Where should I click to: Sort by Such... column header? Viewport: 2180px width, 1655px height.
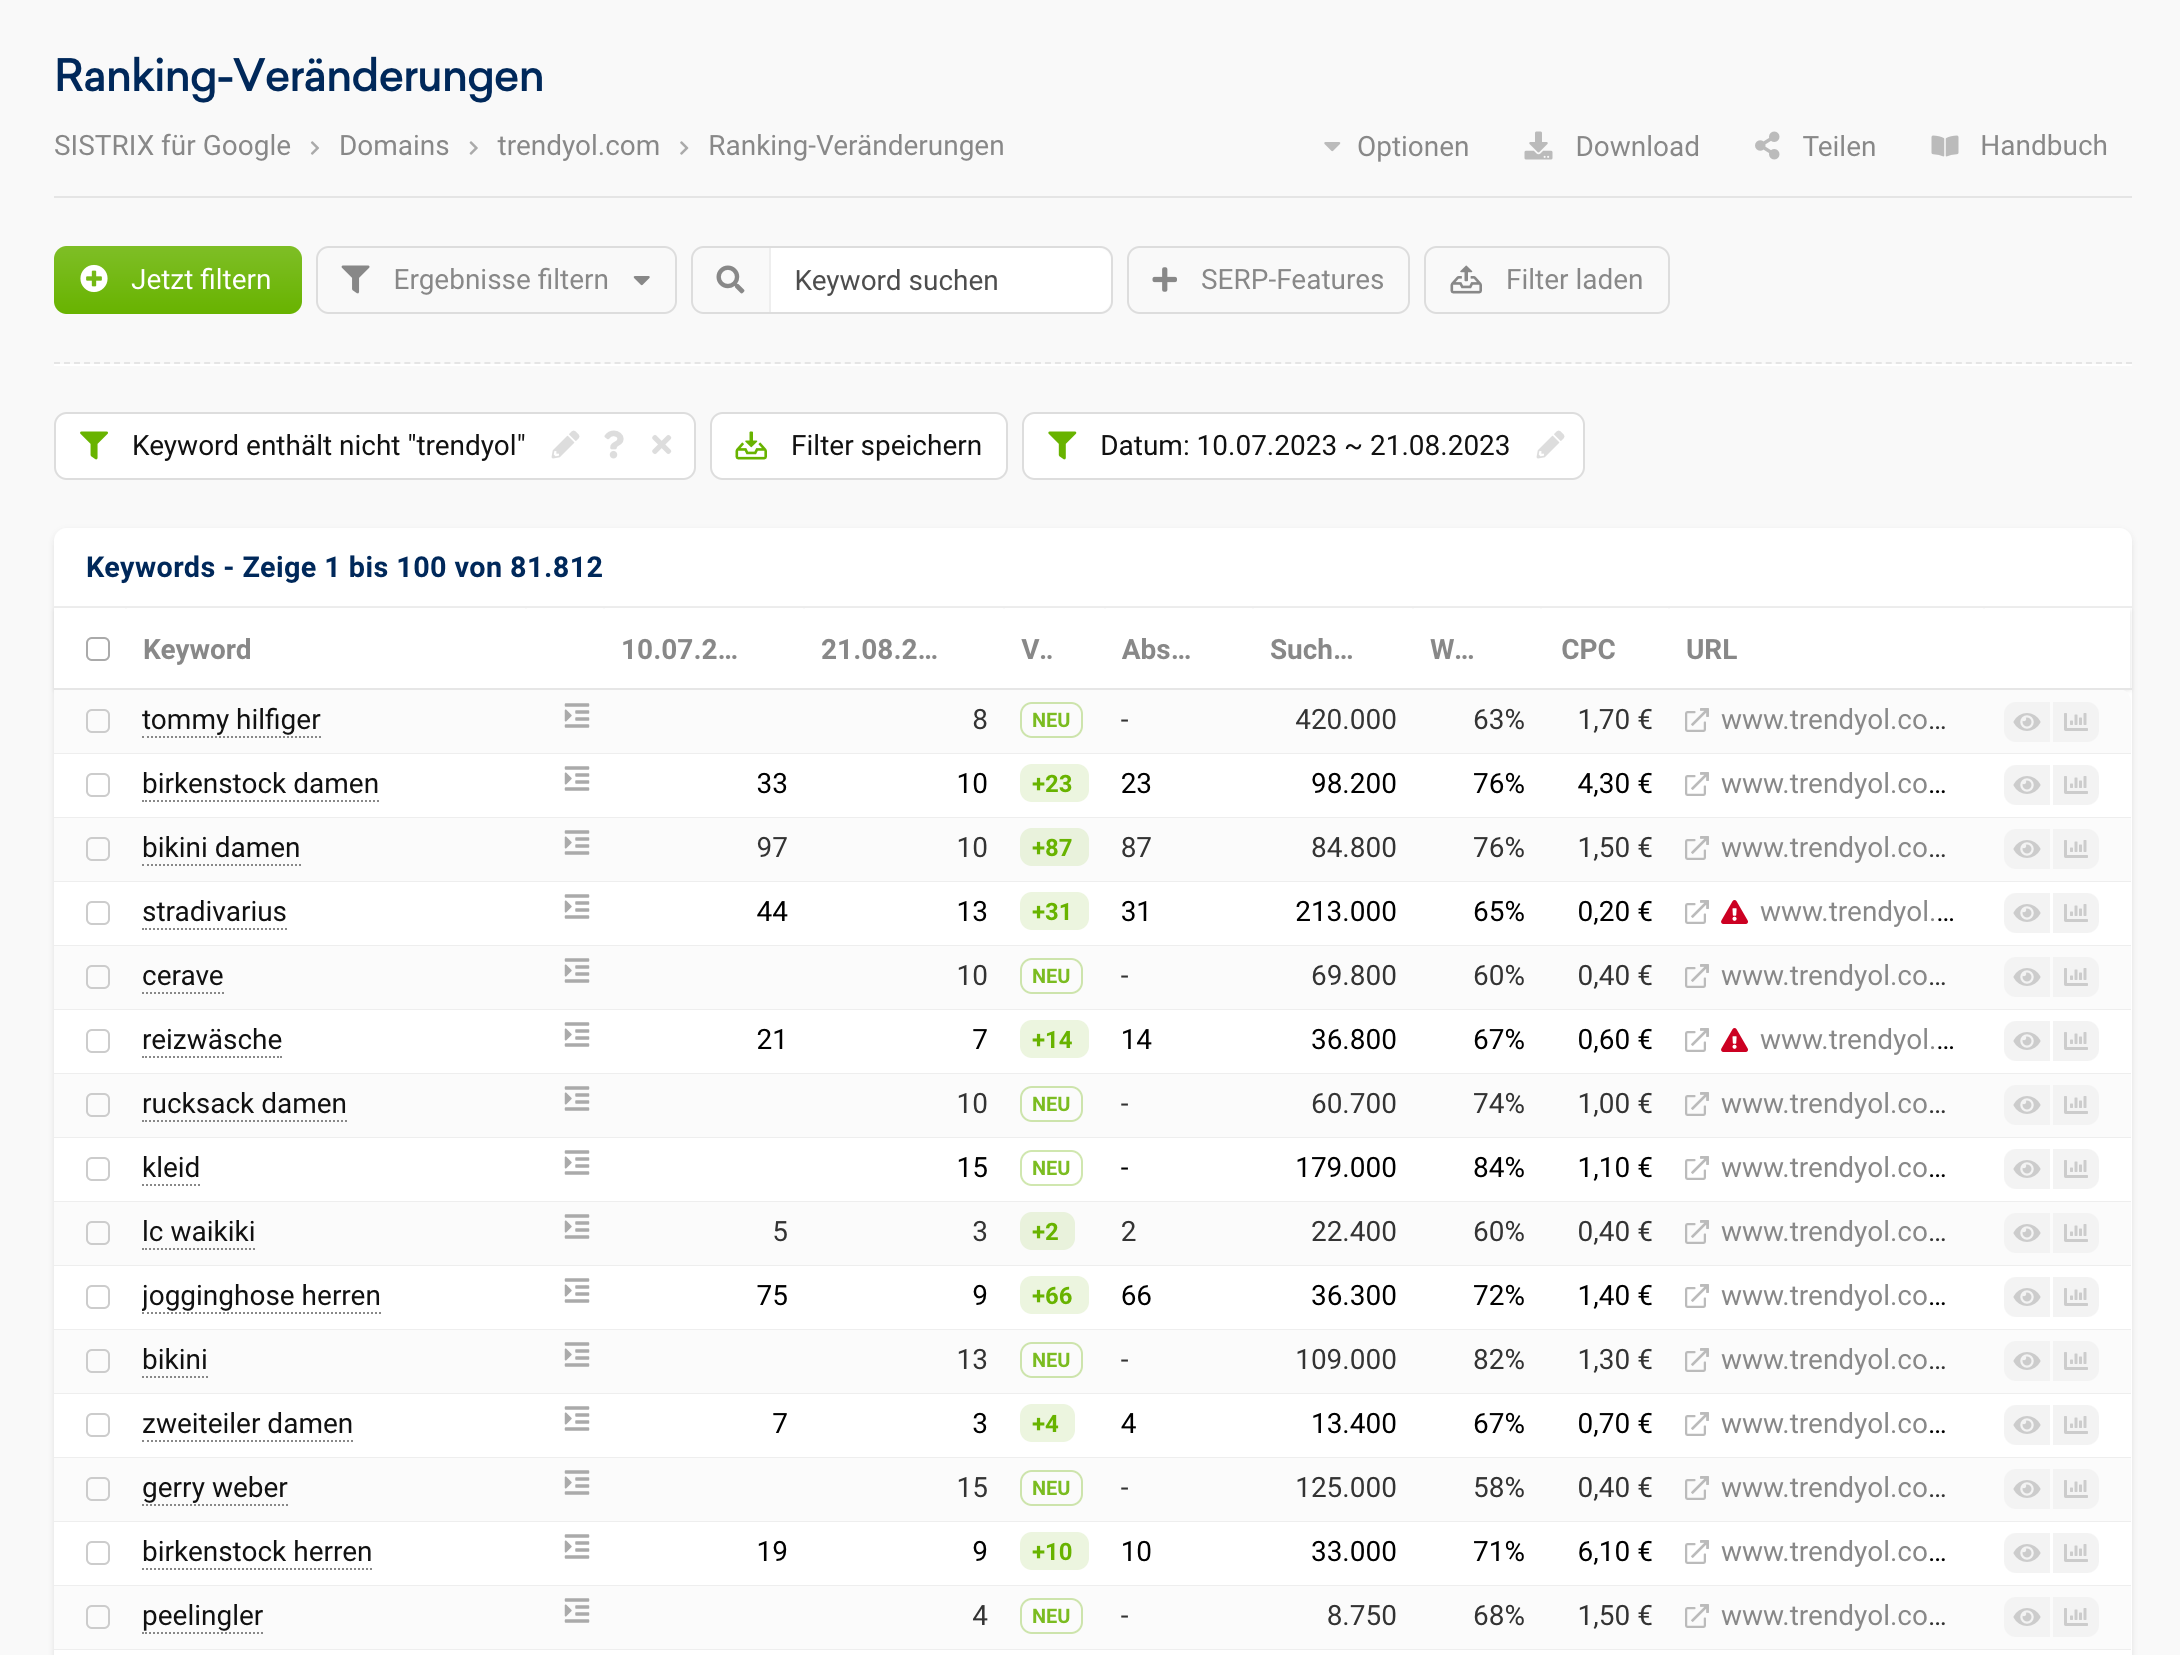click(x=1311, y=650)
